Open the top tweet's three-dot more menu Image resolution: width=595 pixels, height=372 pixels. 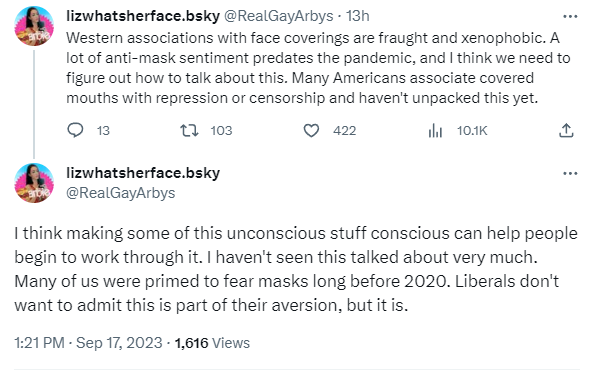(x=570, y=16)
